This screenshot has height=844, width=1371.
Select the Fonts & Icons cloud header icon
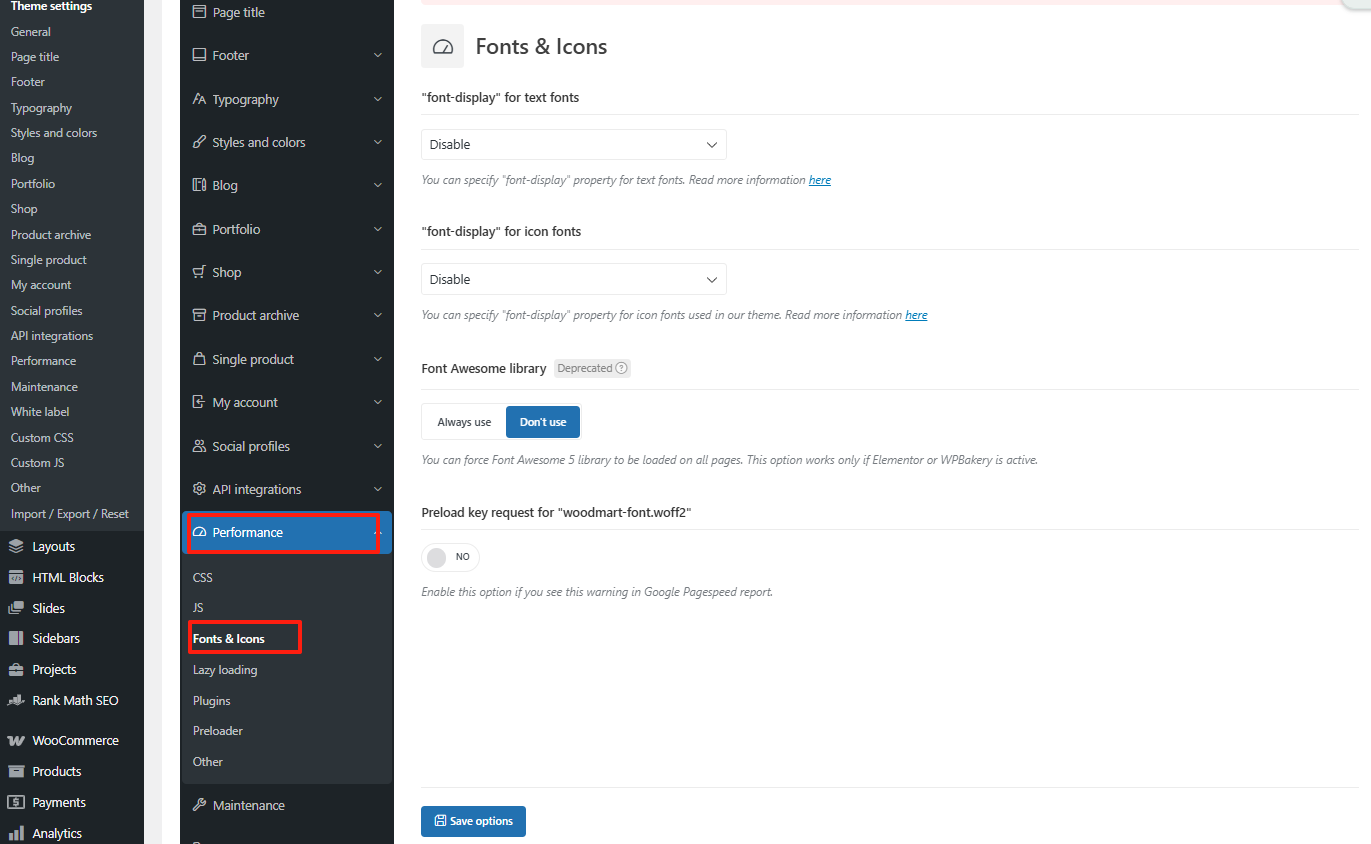pos(442,46)
